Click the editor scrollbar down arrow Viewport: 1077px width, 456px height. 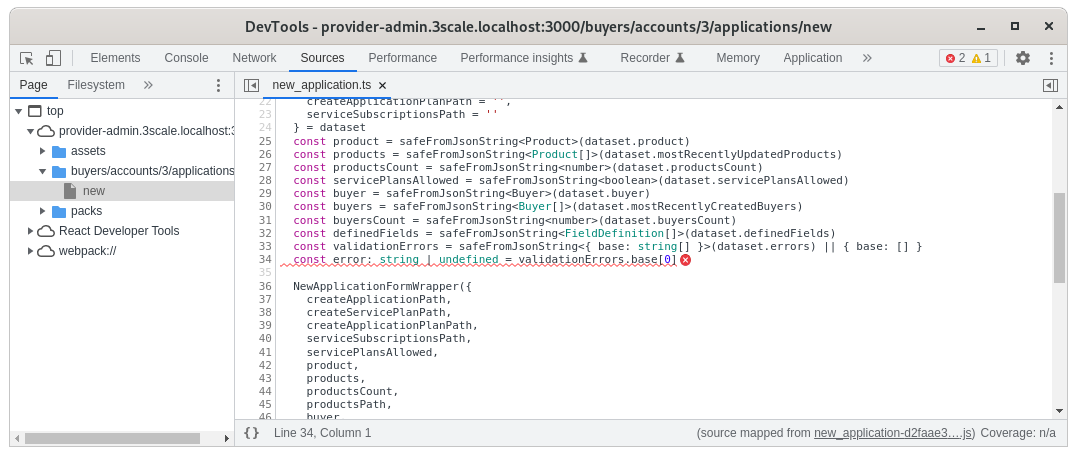click(1059, 411)
